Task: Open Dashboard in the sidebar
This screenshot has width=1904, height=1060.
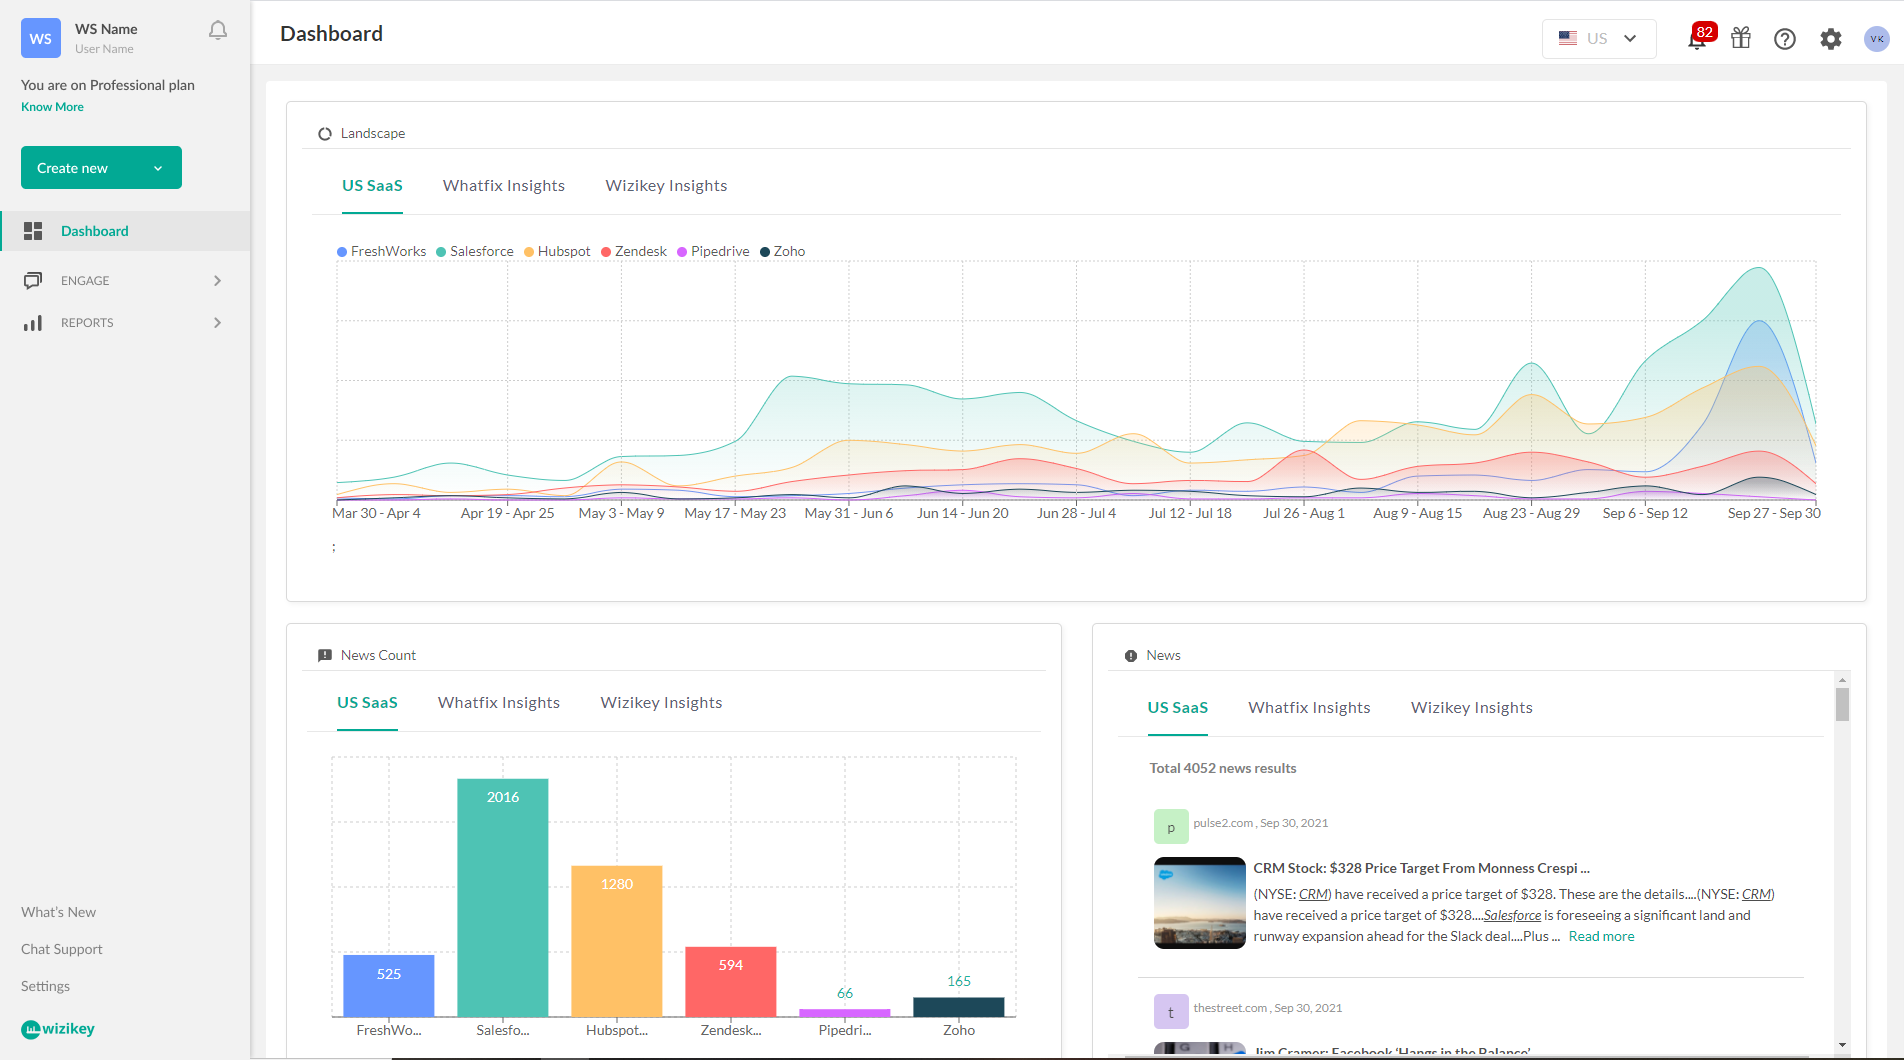Action: [x=125, y=231]
